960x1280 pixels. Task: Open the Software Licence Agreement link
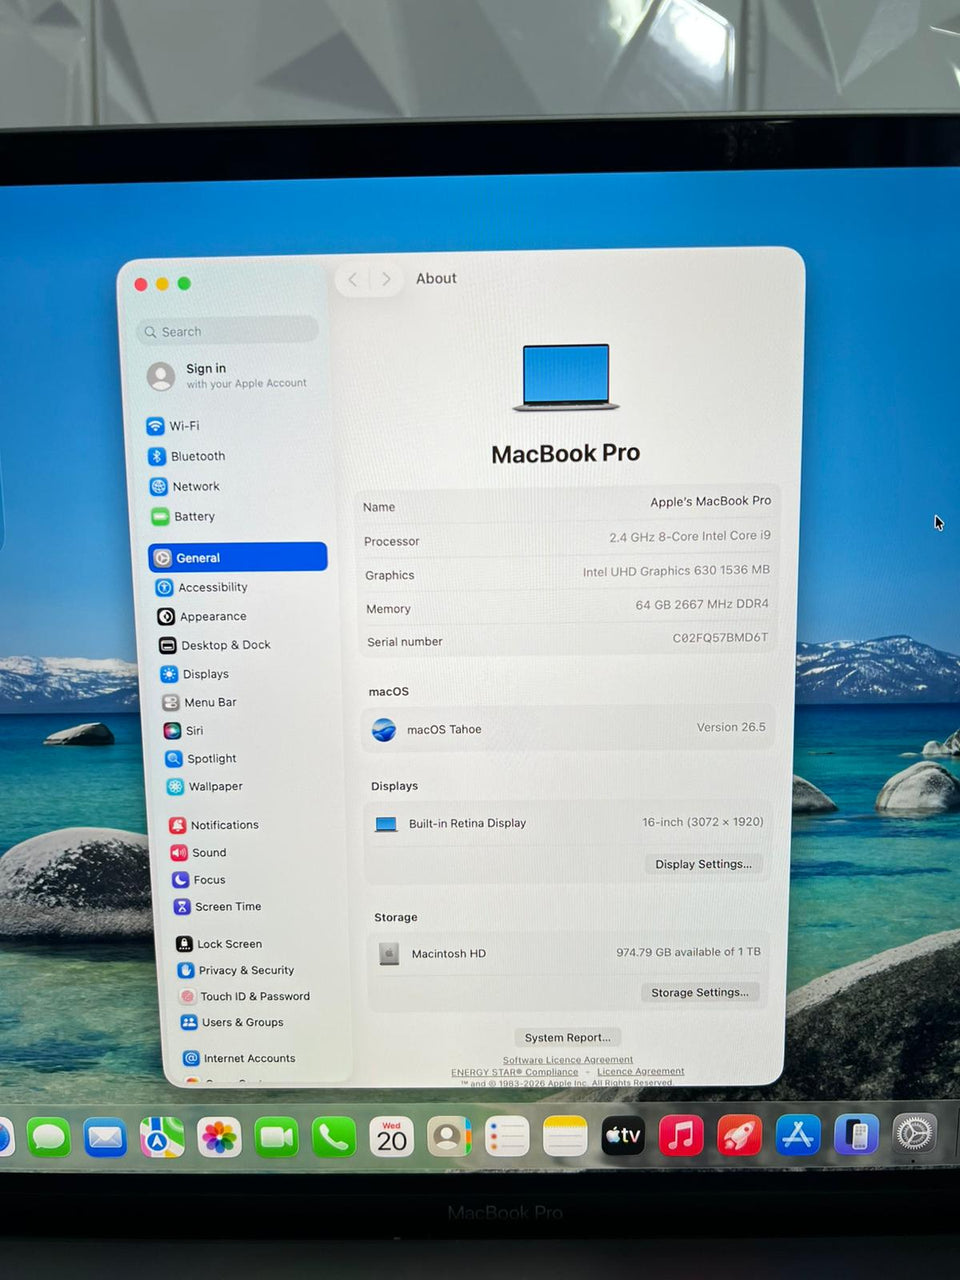coord(568,1060)
